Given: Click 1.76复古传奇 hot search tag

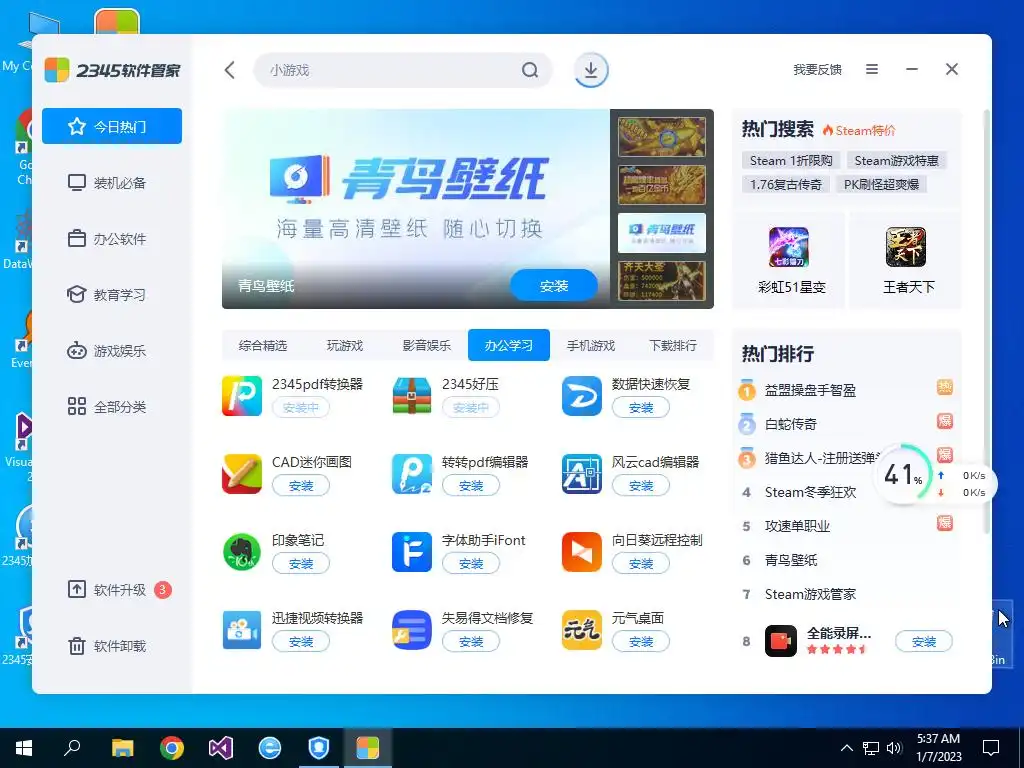Looking at the screenshot, I should point(786,184).
